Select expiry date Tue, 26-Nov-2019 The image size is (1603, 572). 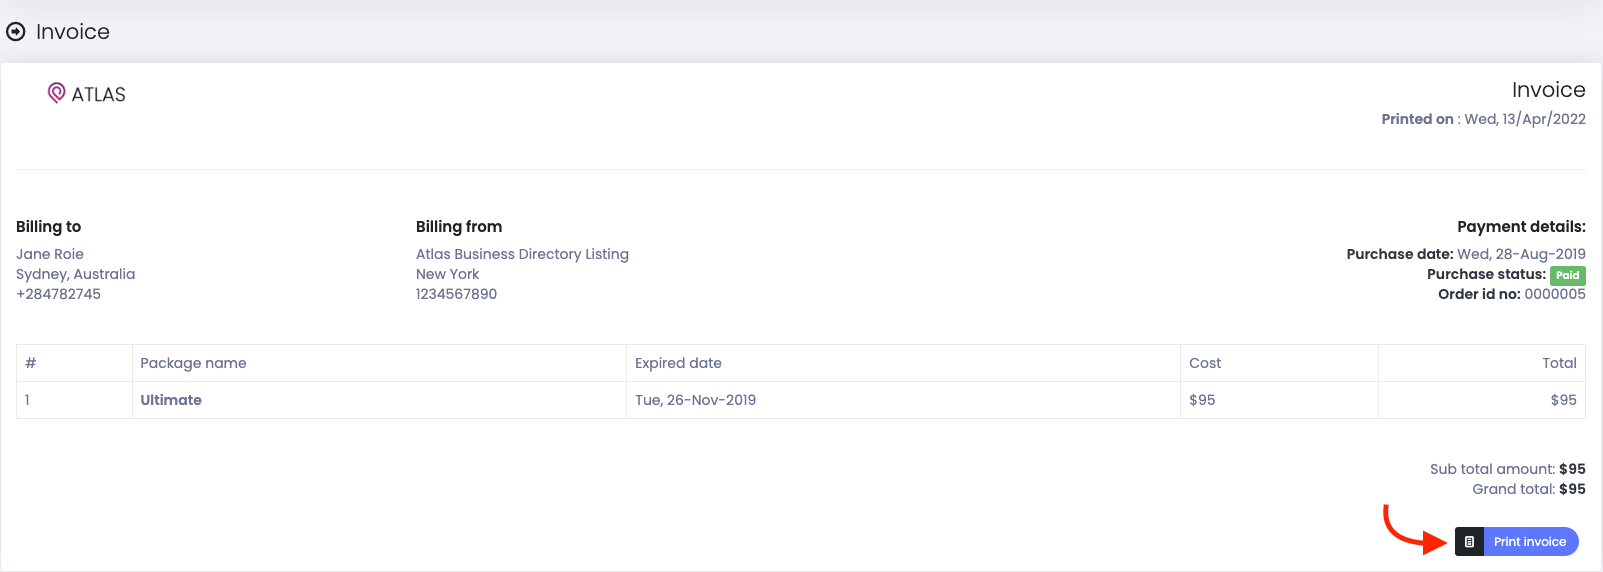pos(695,400)
